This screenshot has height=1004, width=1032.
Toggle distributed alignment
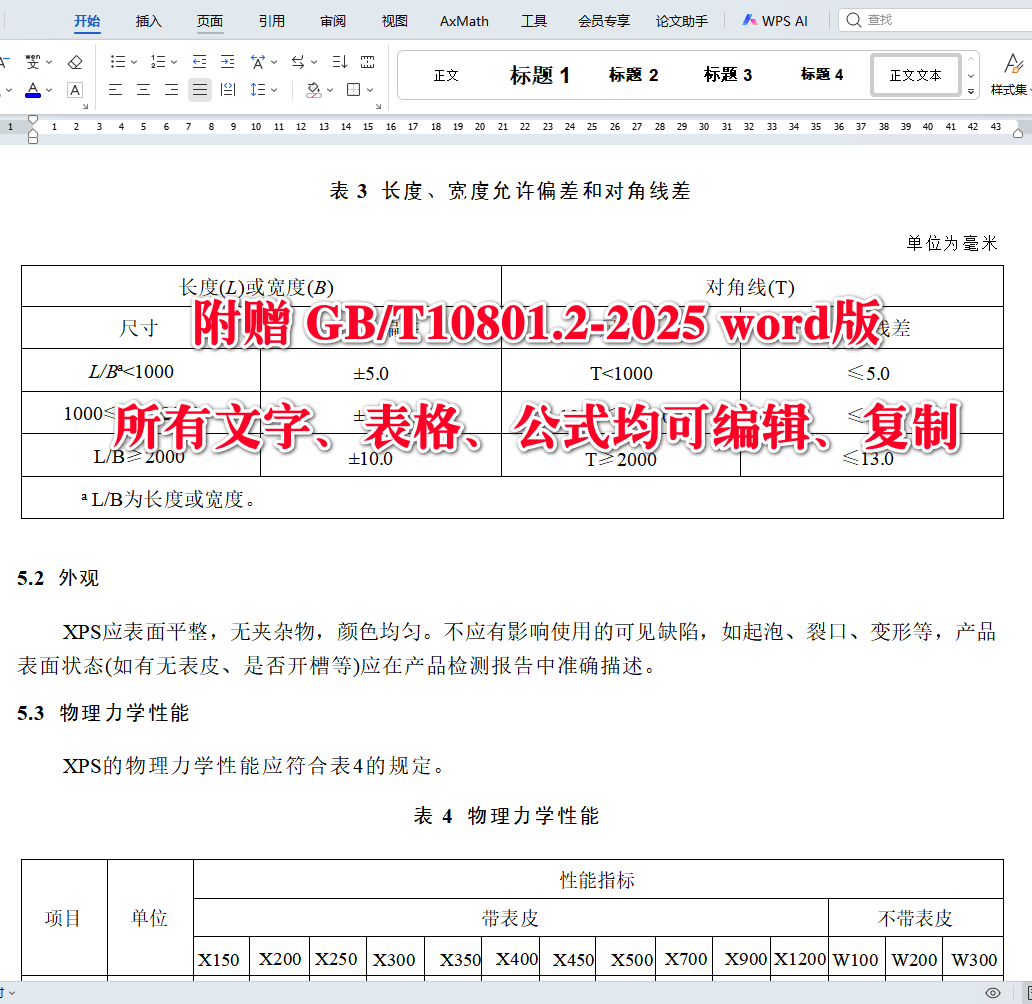228,90
